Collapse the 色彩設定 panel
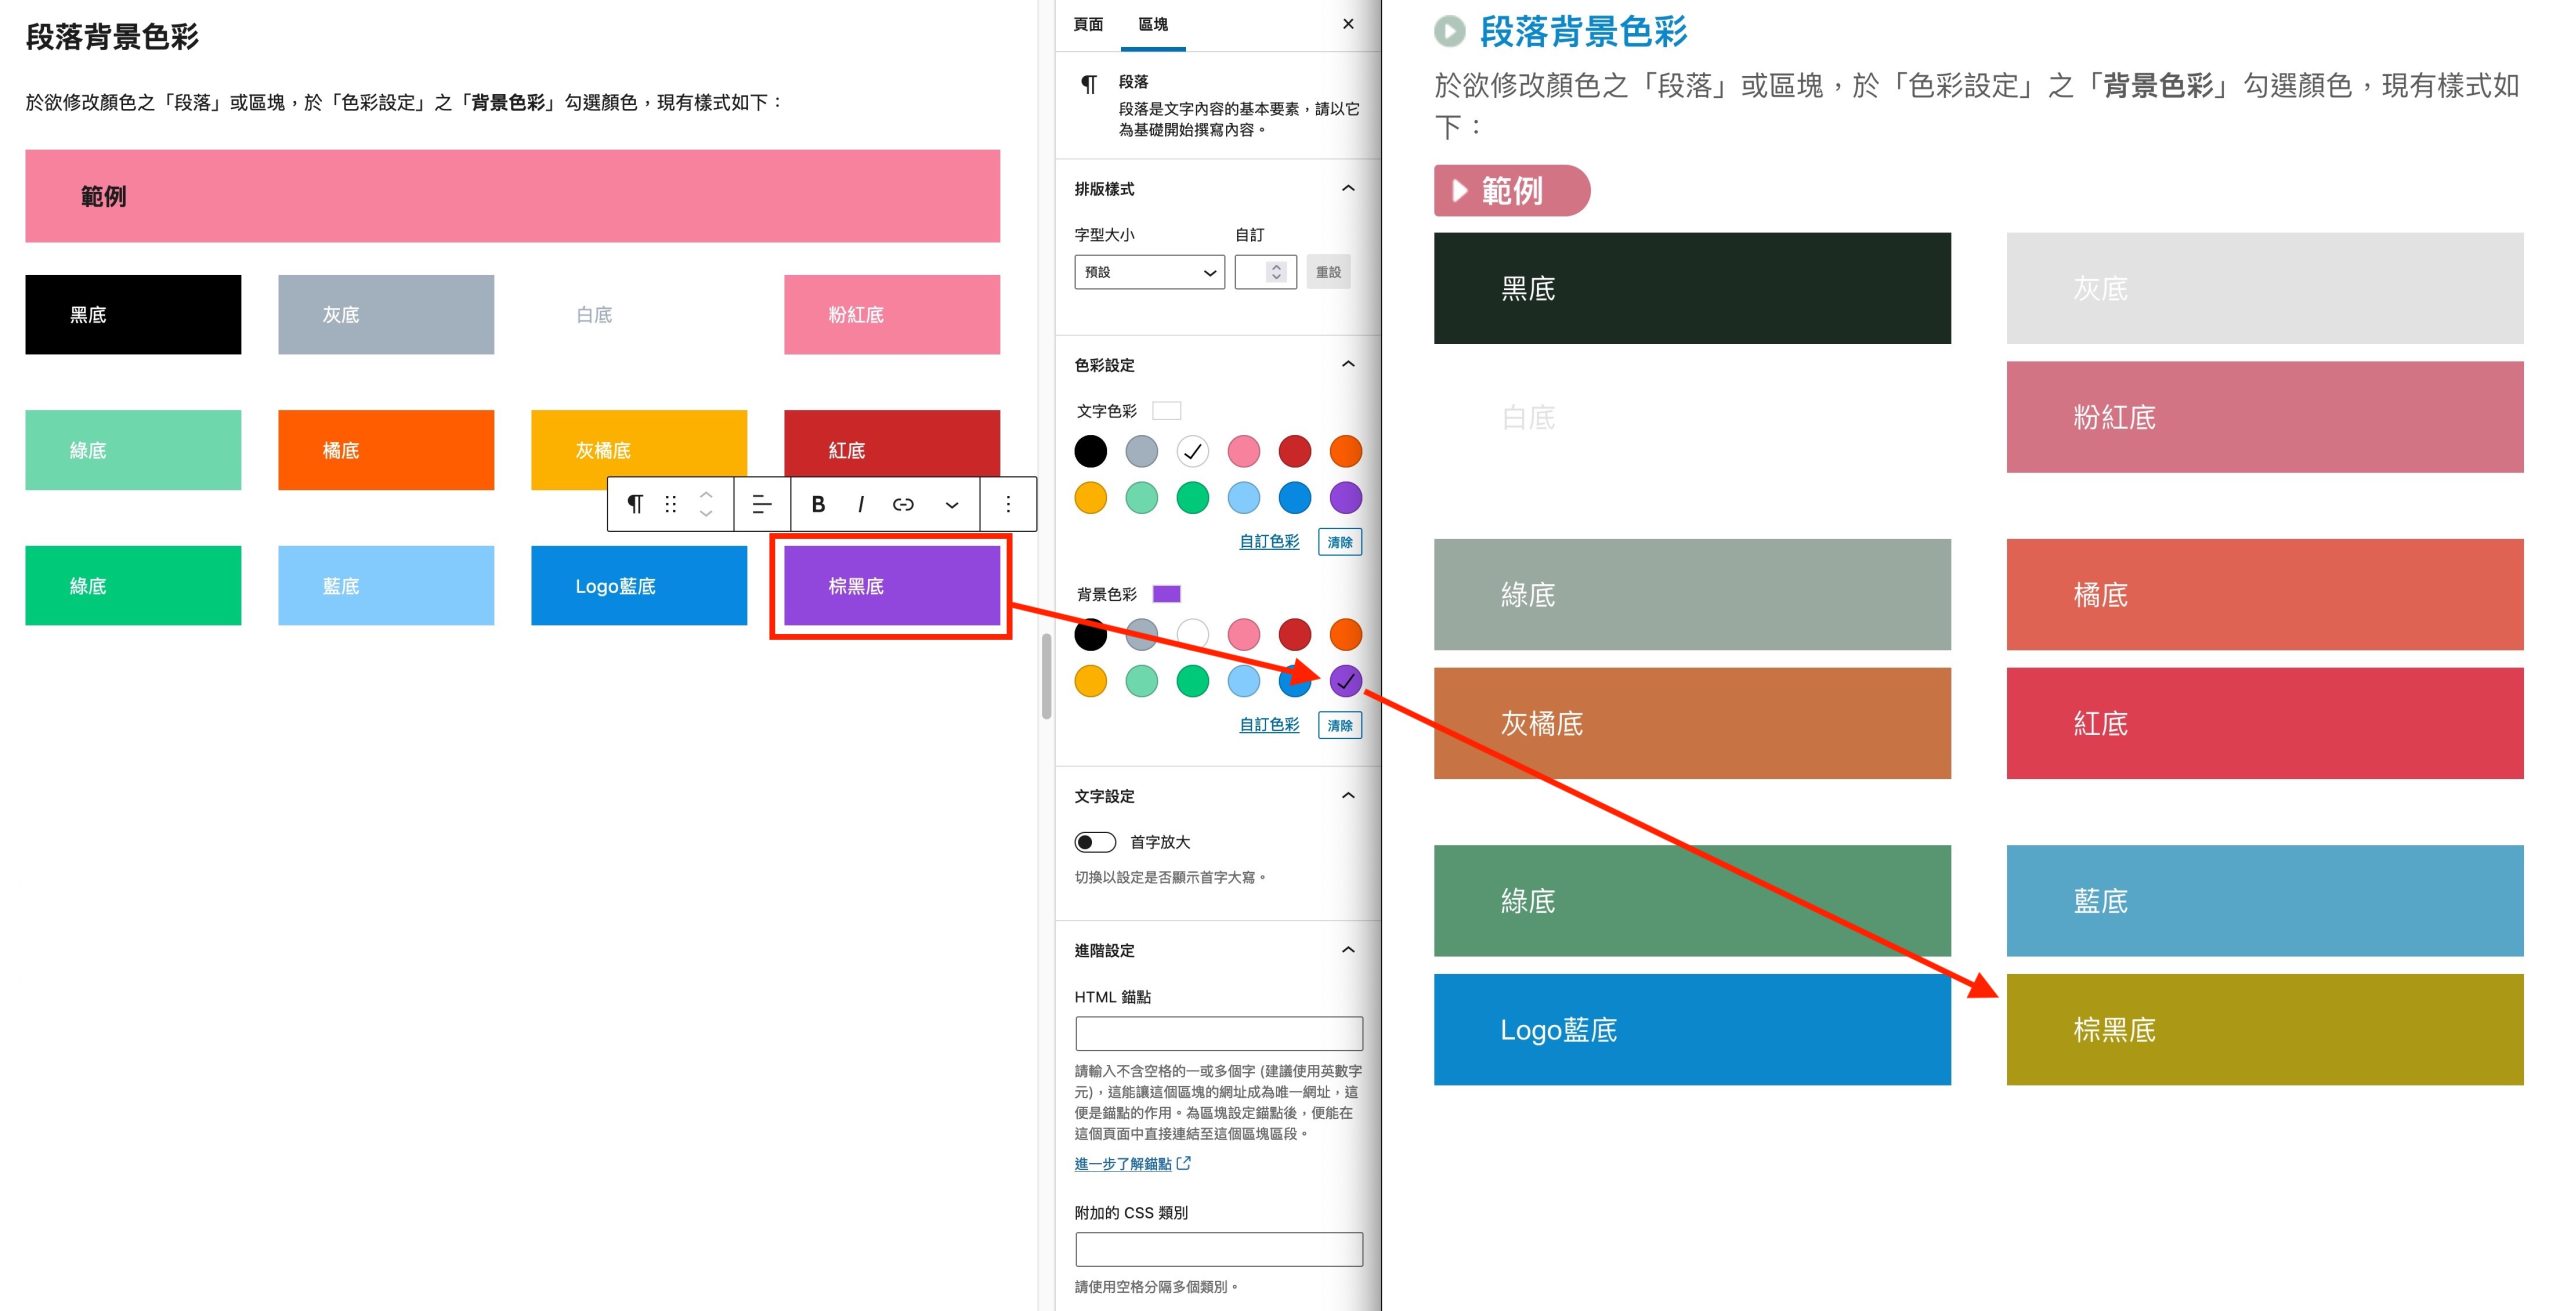The image size is (2560, 1311). tap(1348, 364)
